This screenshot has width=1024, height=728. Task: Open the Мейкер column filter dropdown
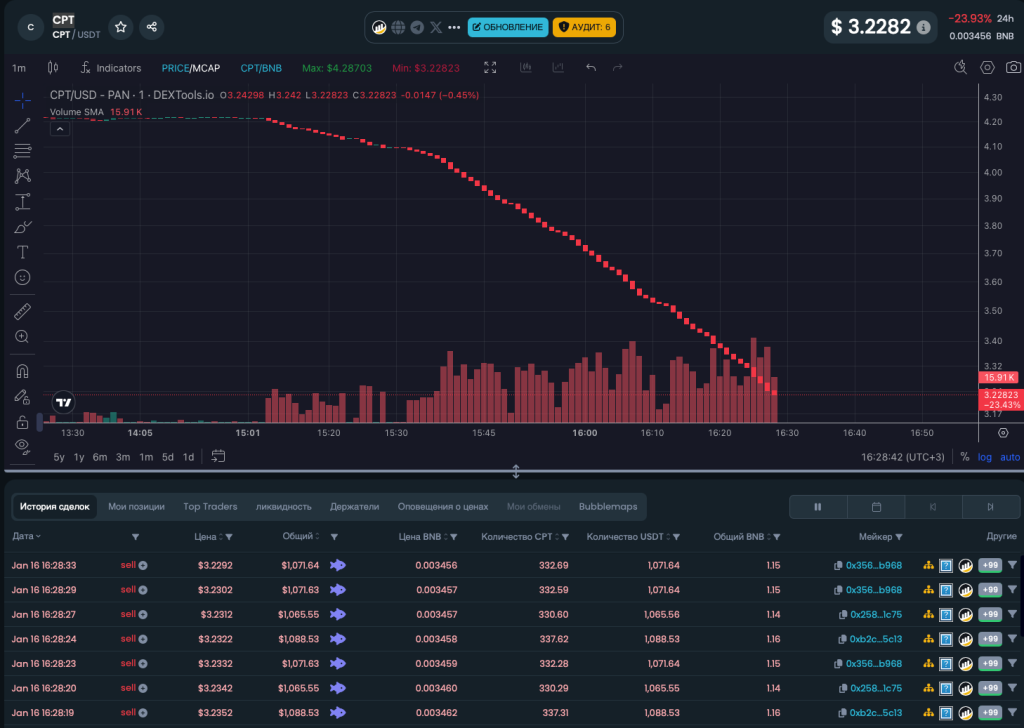(x=899, y=537)
